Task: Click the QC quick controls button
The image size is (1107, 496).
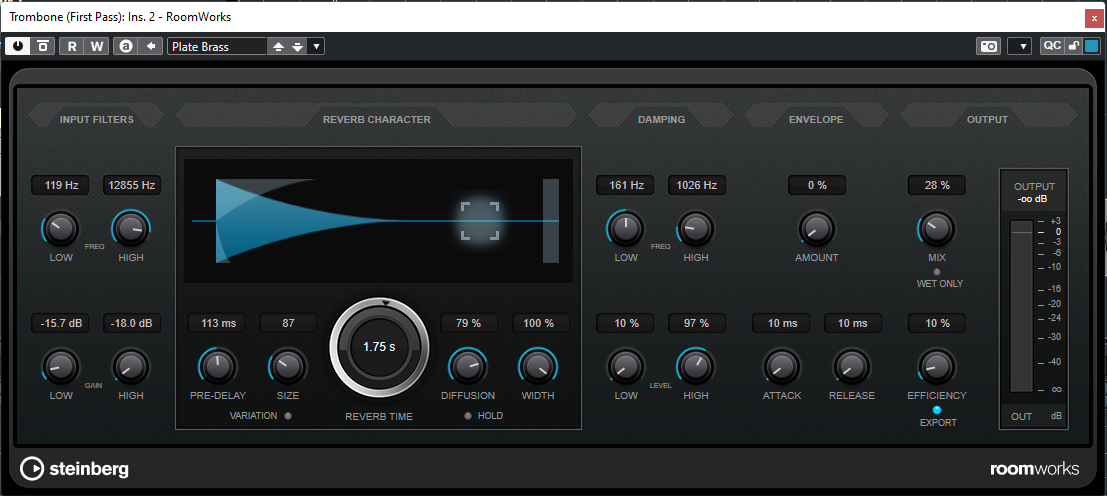Action: pos(1051,46)
